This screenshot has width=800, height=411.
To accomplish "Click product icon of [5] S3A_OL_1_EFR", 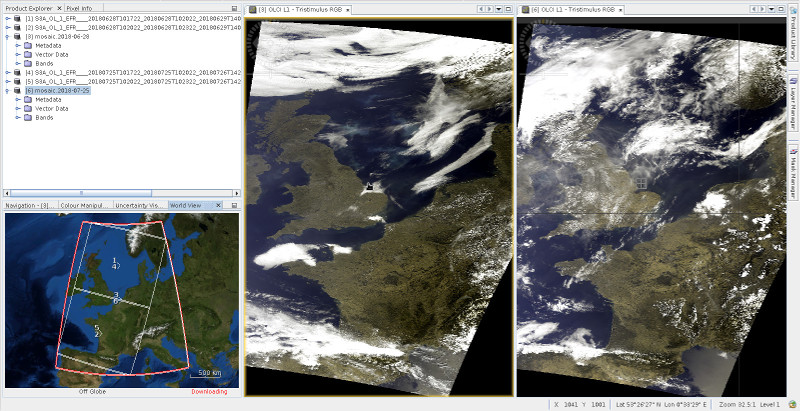I will click(x=17, y=82).
